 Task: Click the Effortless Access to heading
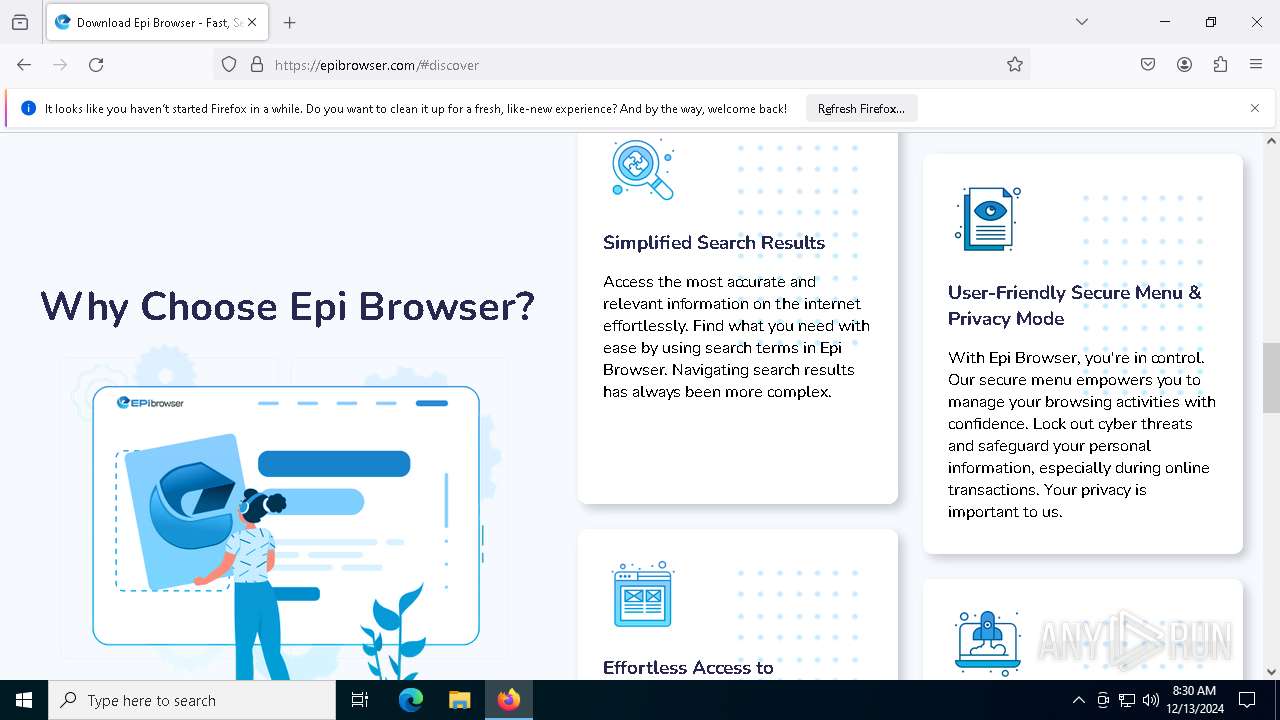688,667
